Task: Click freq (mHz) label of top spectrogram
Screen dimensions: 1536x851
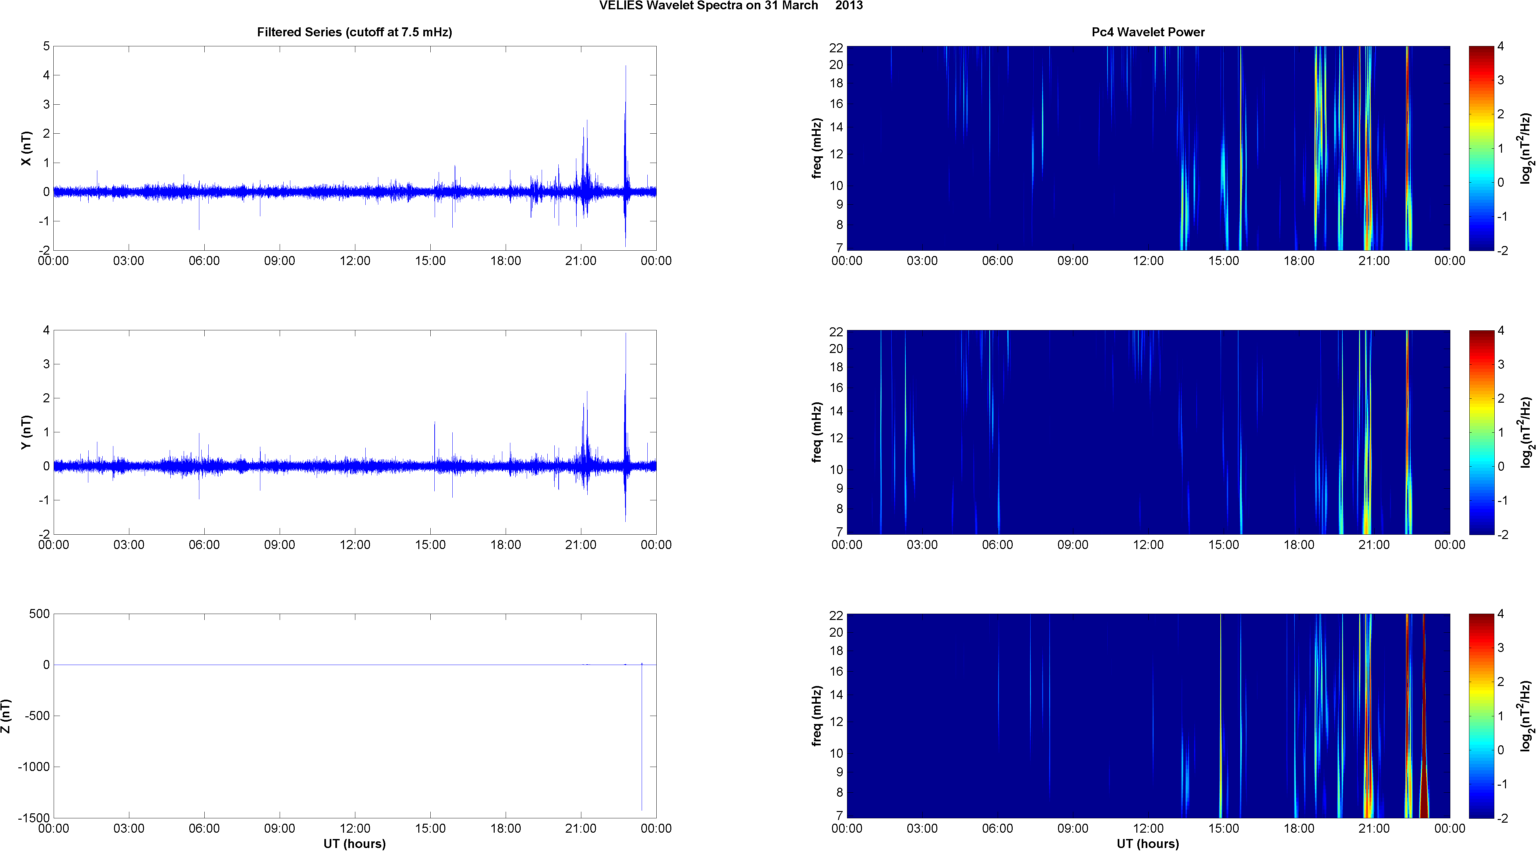Action: (x=817, y=148)
